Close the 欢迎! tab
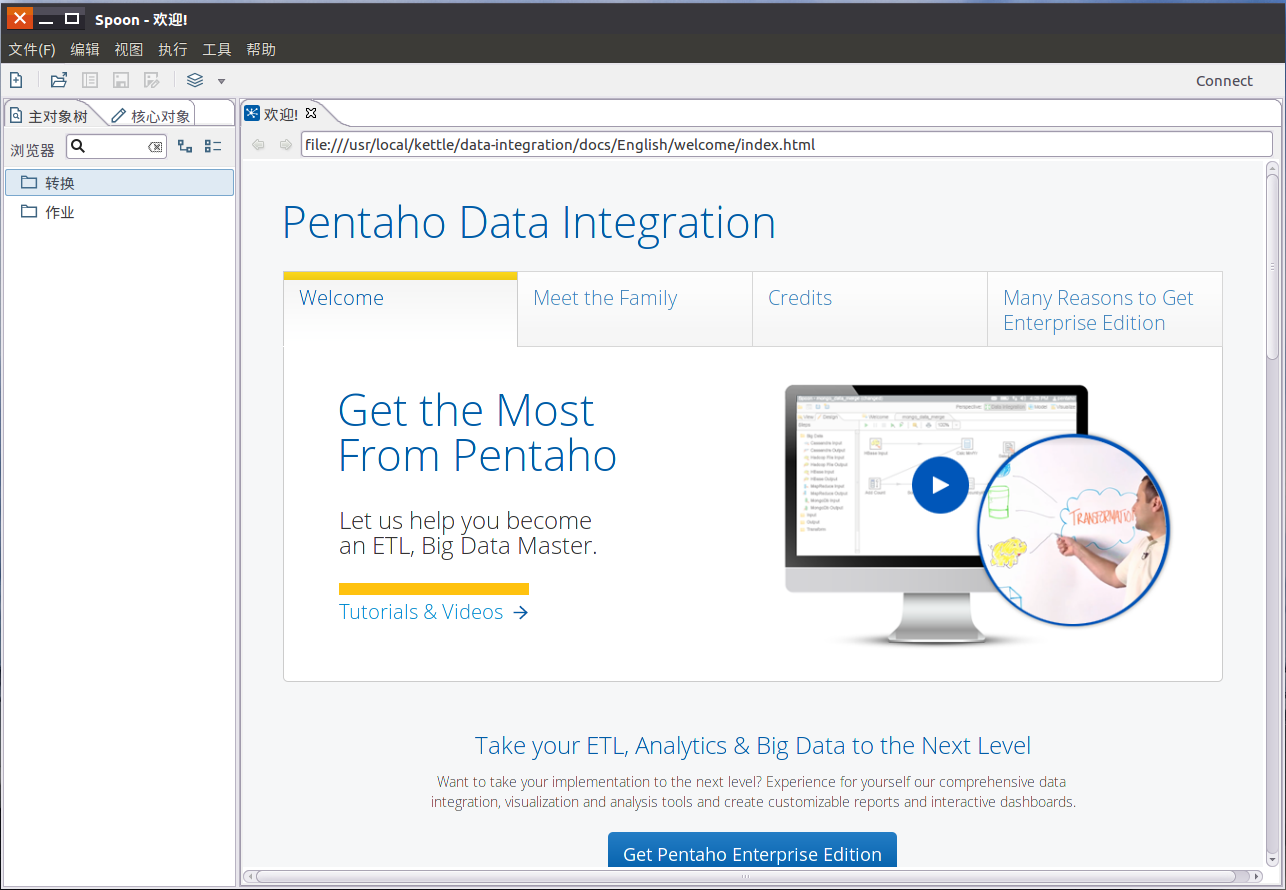 (311, 113)
